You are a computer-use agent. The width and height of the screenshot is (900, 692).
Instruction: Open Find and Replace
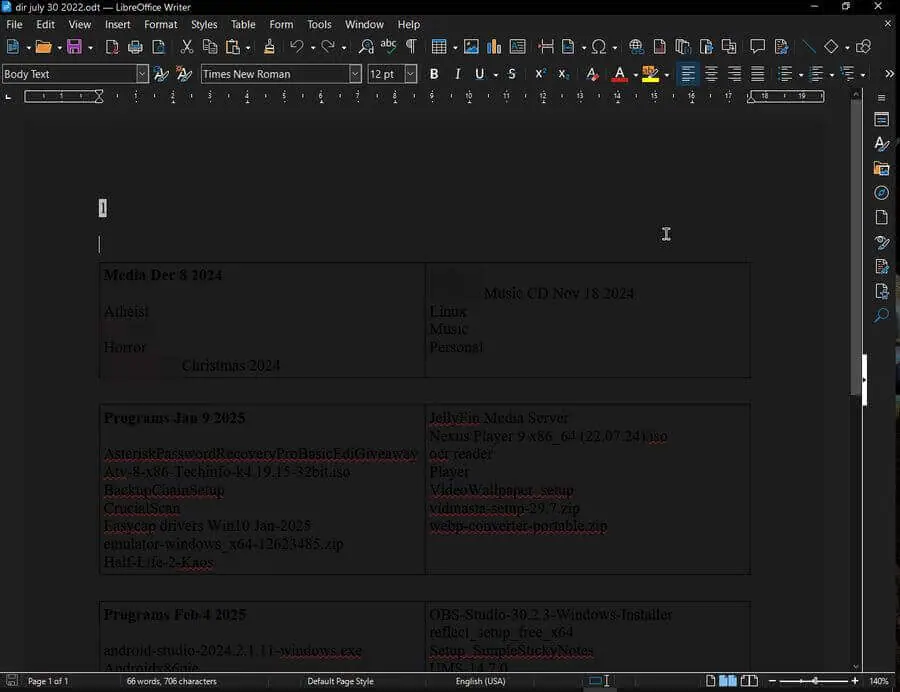pos(366,47)
